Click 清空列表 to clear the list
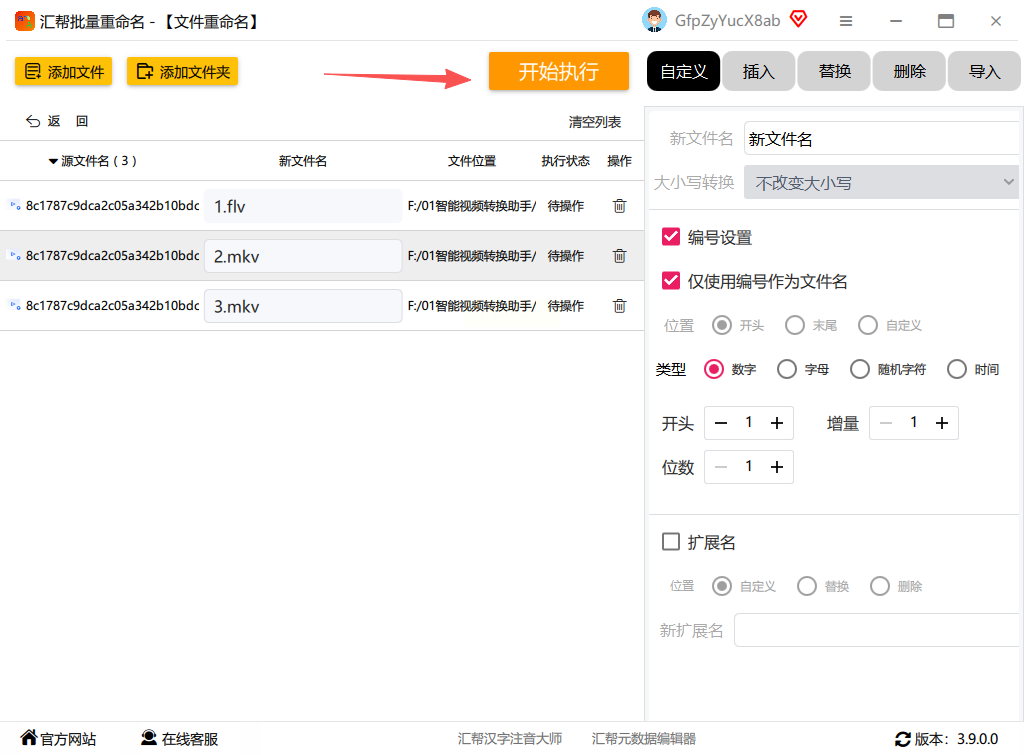1024x755 pixels. pyautogui.click(x=594, y=122)
